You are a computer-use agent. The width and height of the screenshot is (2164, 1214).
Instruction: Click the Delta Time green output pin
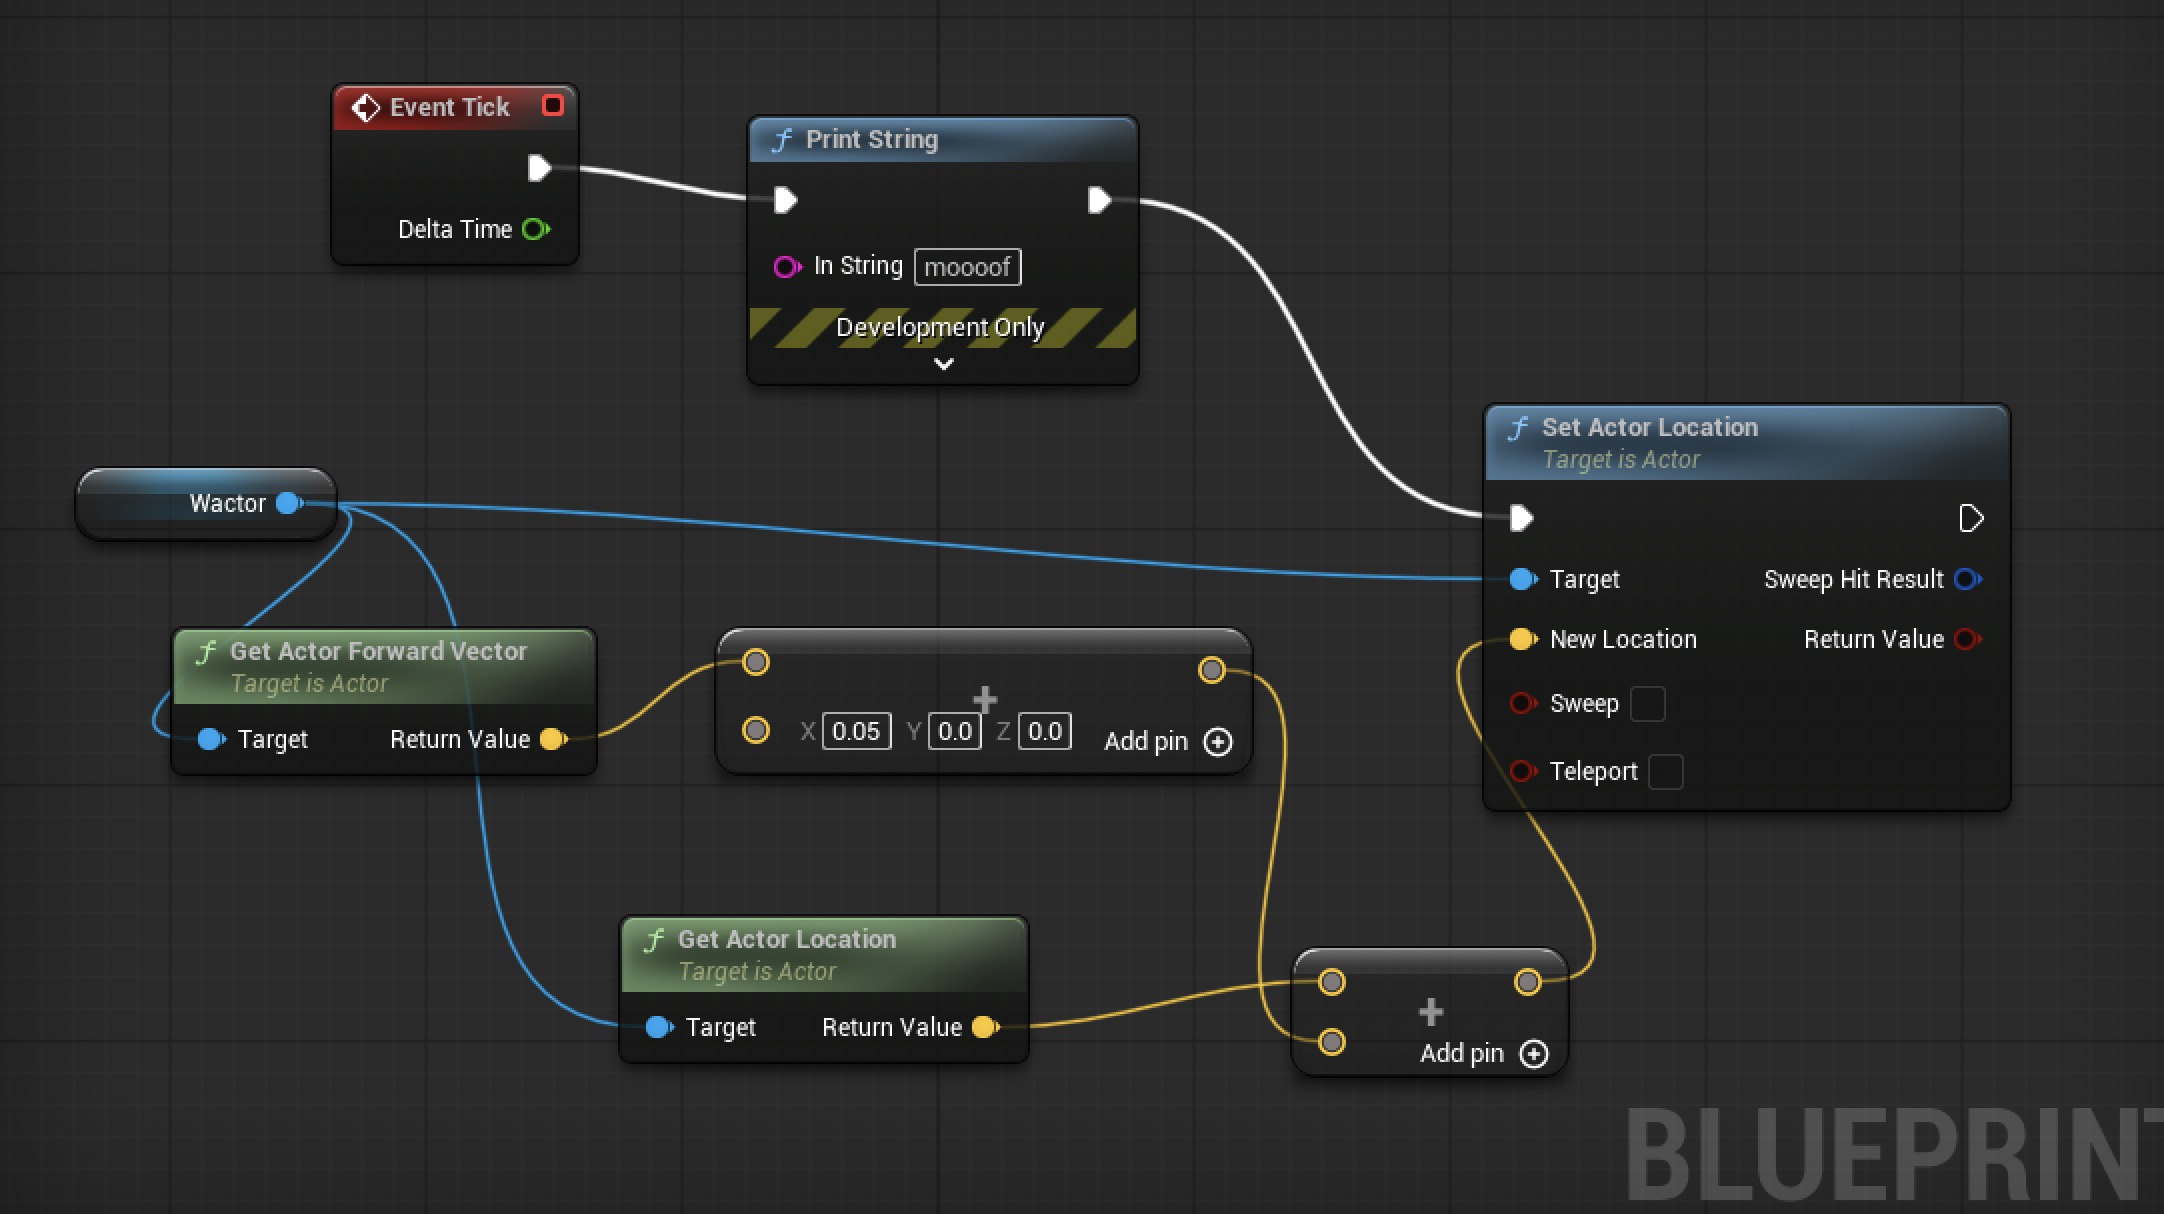(x=535, y=229)
